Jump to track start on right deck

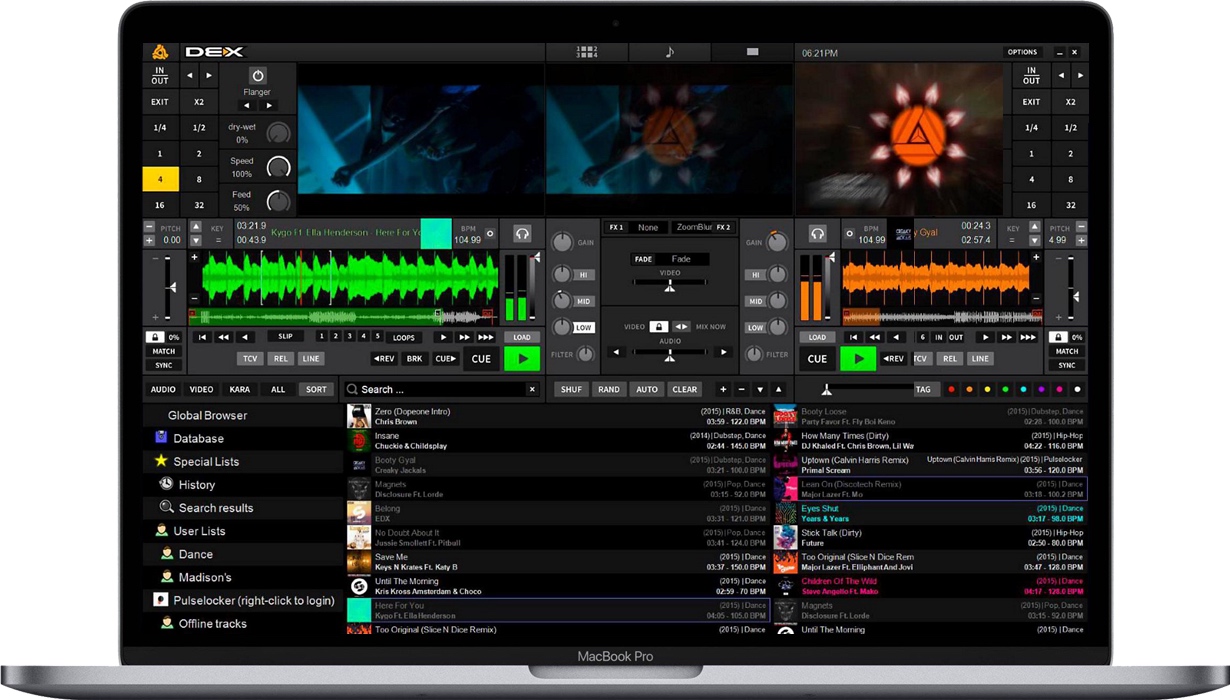(x=855, y=338)
